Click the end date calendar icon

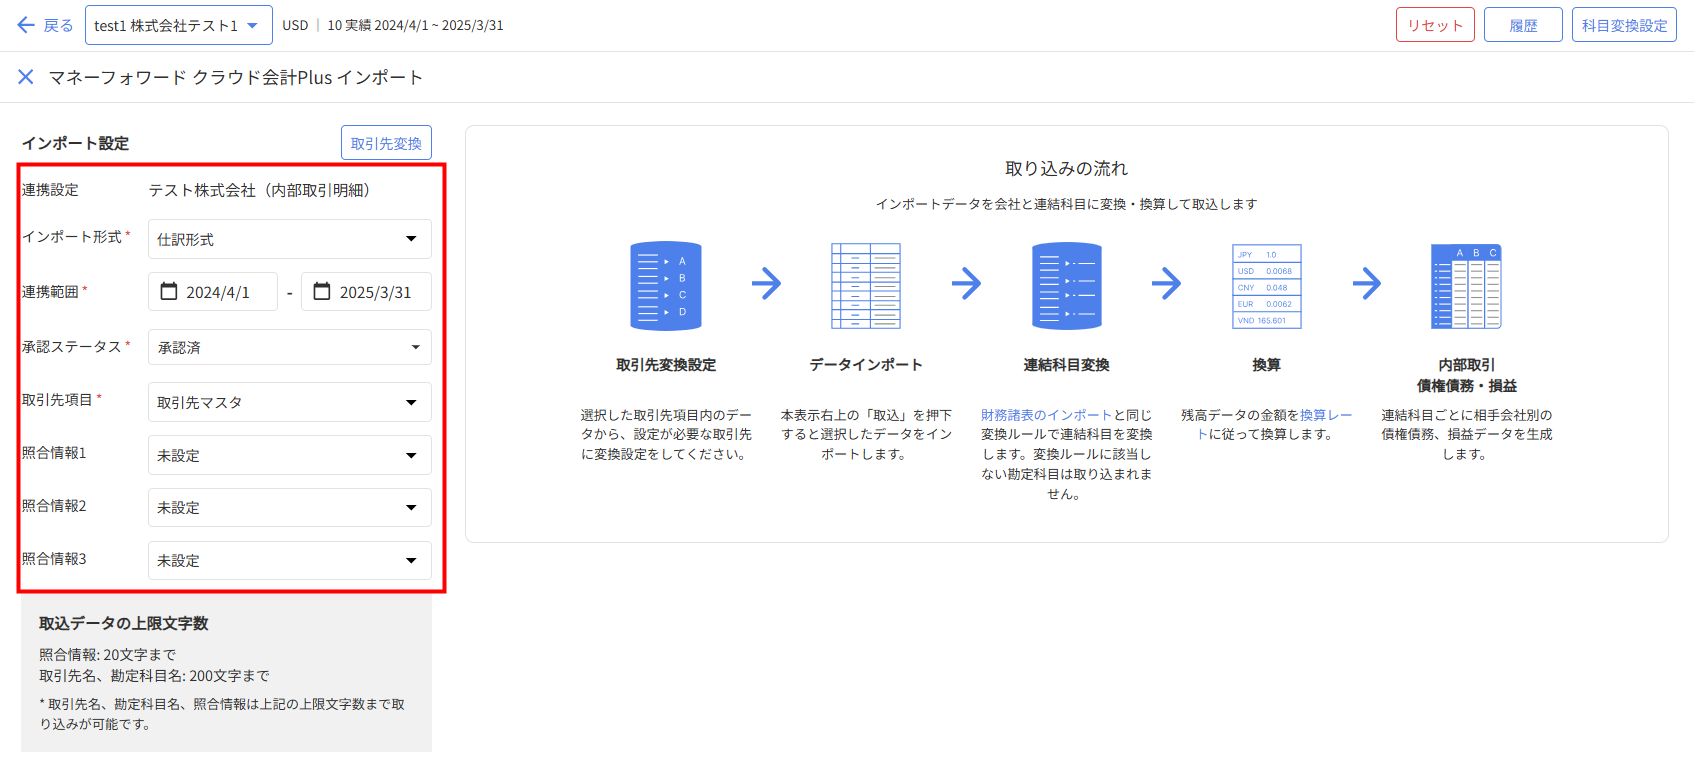(x=322, y=291)
